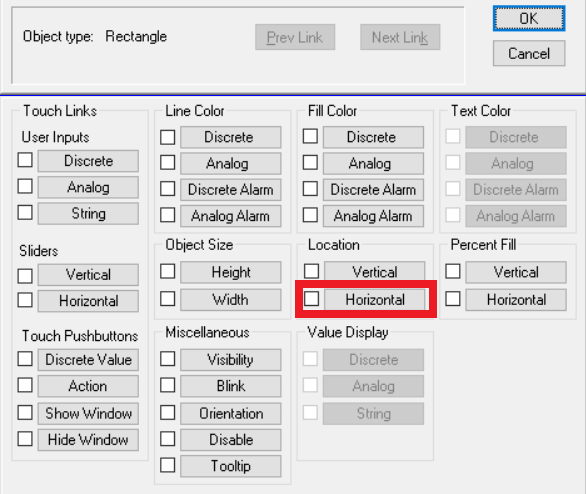The height and width of the screenshot is (494, 586).
Task: Click the Object Size Width button
Action: [231, 300]
